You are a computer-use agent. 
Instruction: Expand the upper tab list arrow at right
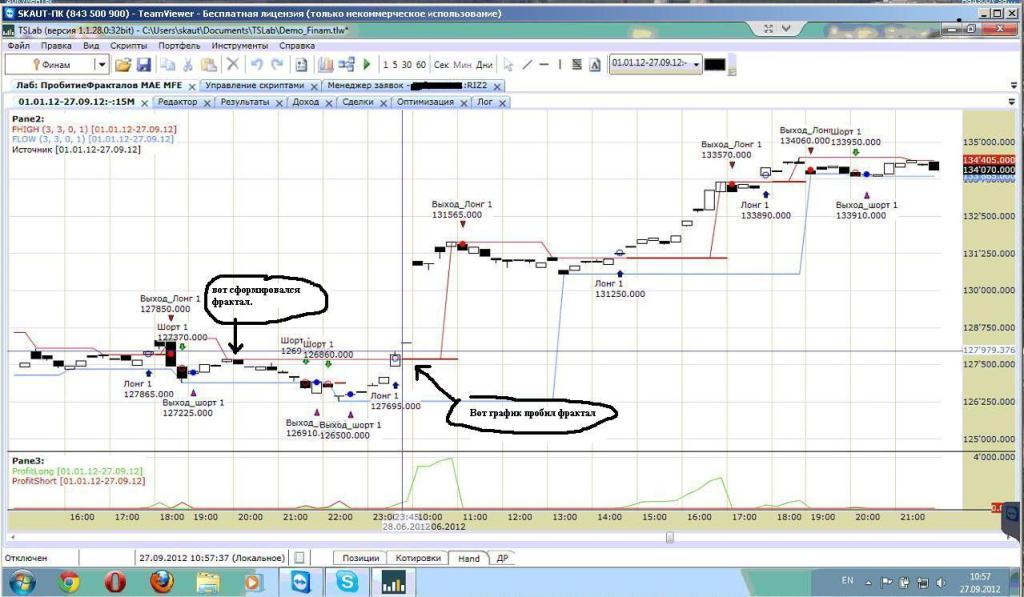(1014, 86)
